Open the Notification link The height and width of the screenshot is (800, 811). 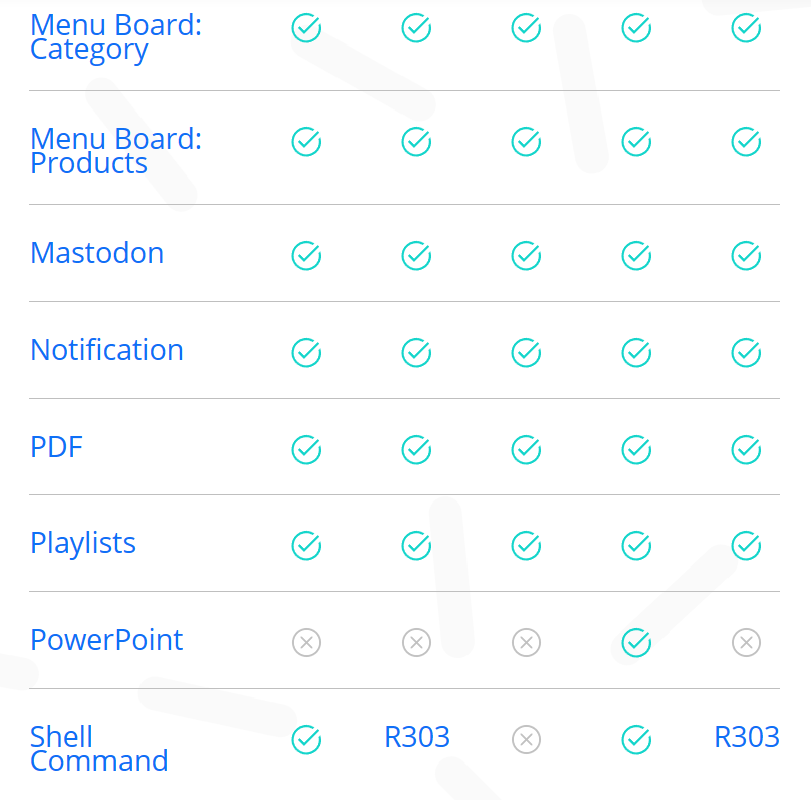107,350
